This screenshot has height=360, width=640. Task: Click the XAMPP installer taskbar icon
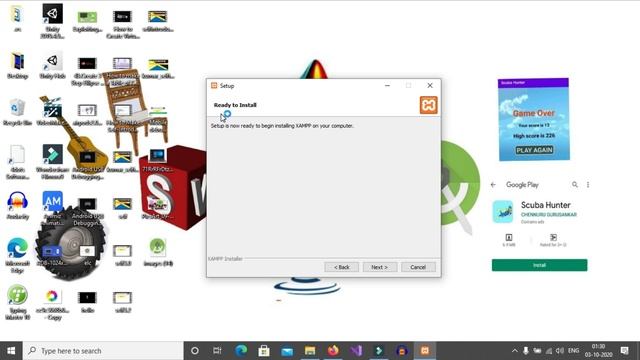pyautogui.click(x=425, y=351)
